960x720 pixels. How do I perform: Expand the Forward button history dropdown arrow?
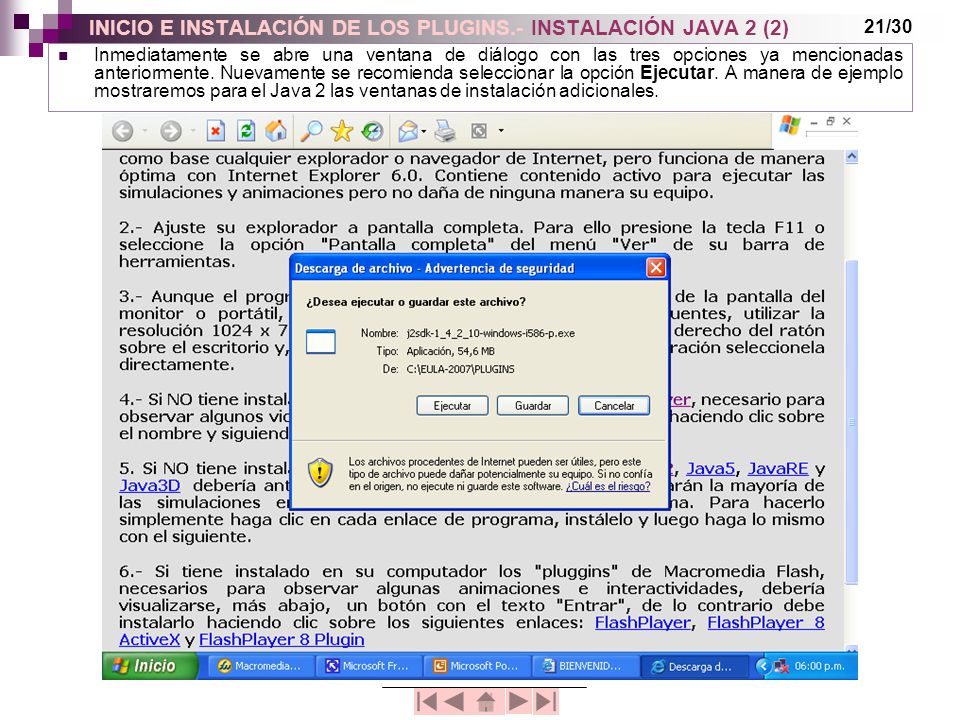tap(193, 130)
